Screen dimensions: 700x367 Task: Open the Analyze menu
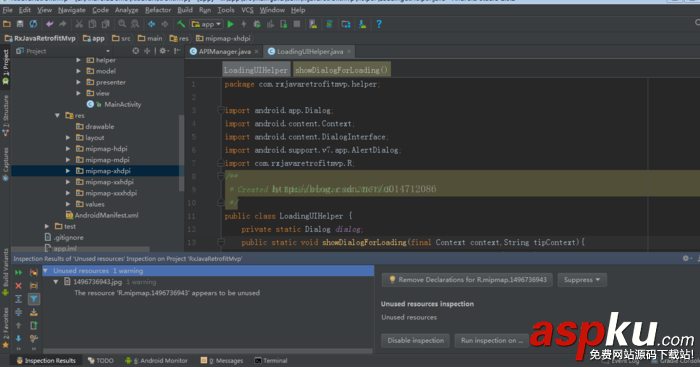[126, 10]
